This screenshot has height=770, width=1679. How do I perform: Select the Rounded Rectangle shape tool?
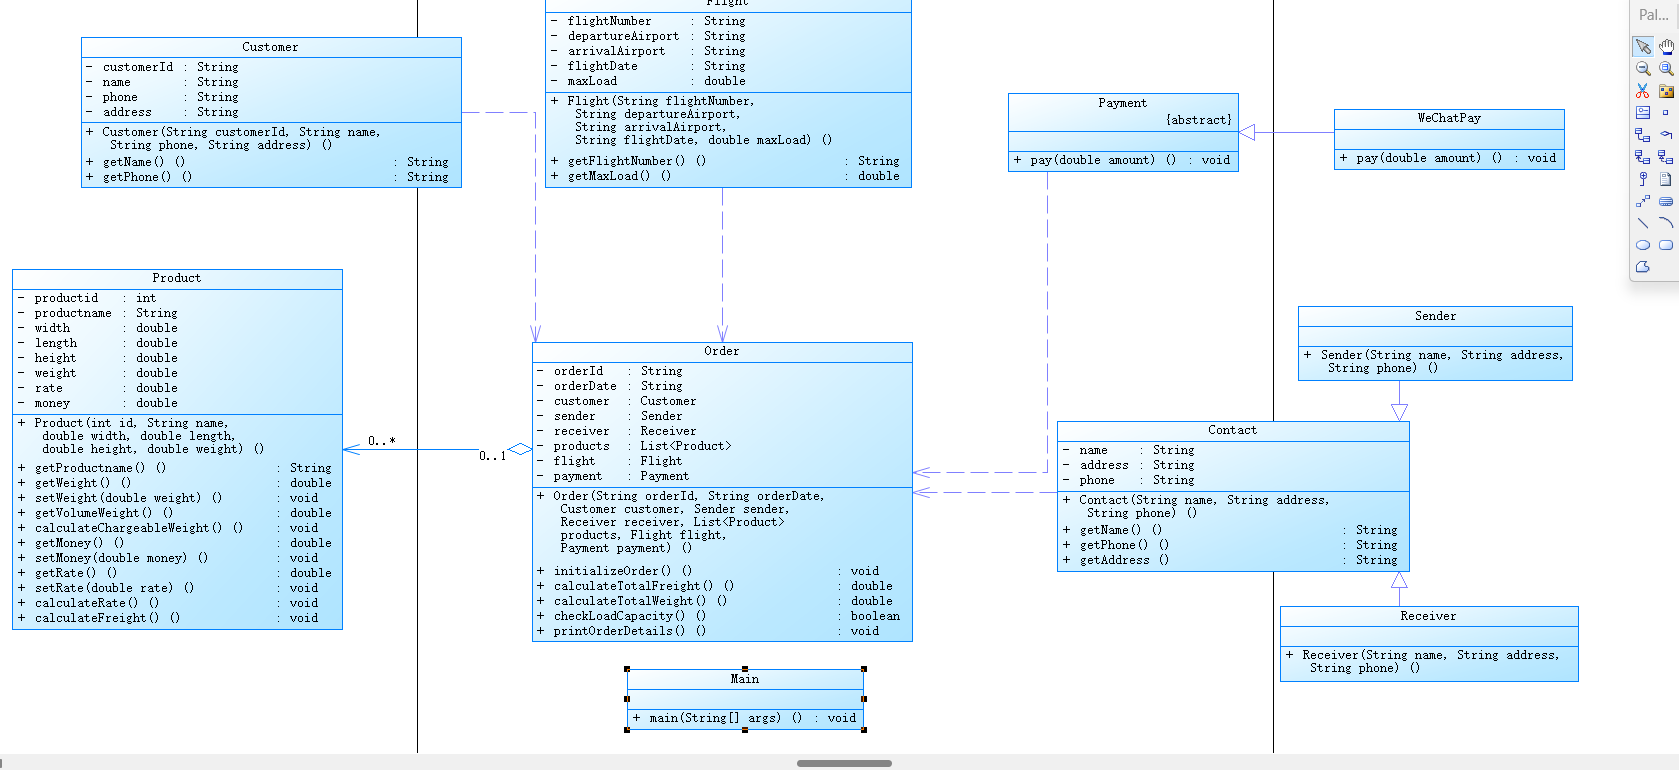(1666, 245)
